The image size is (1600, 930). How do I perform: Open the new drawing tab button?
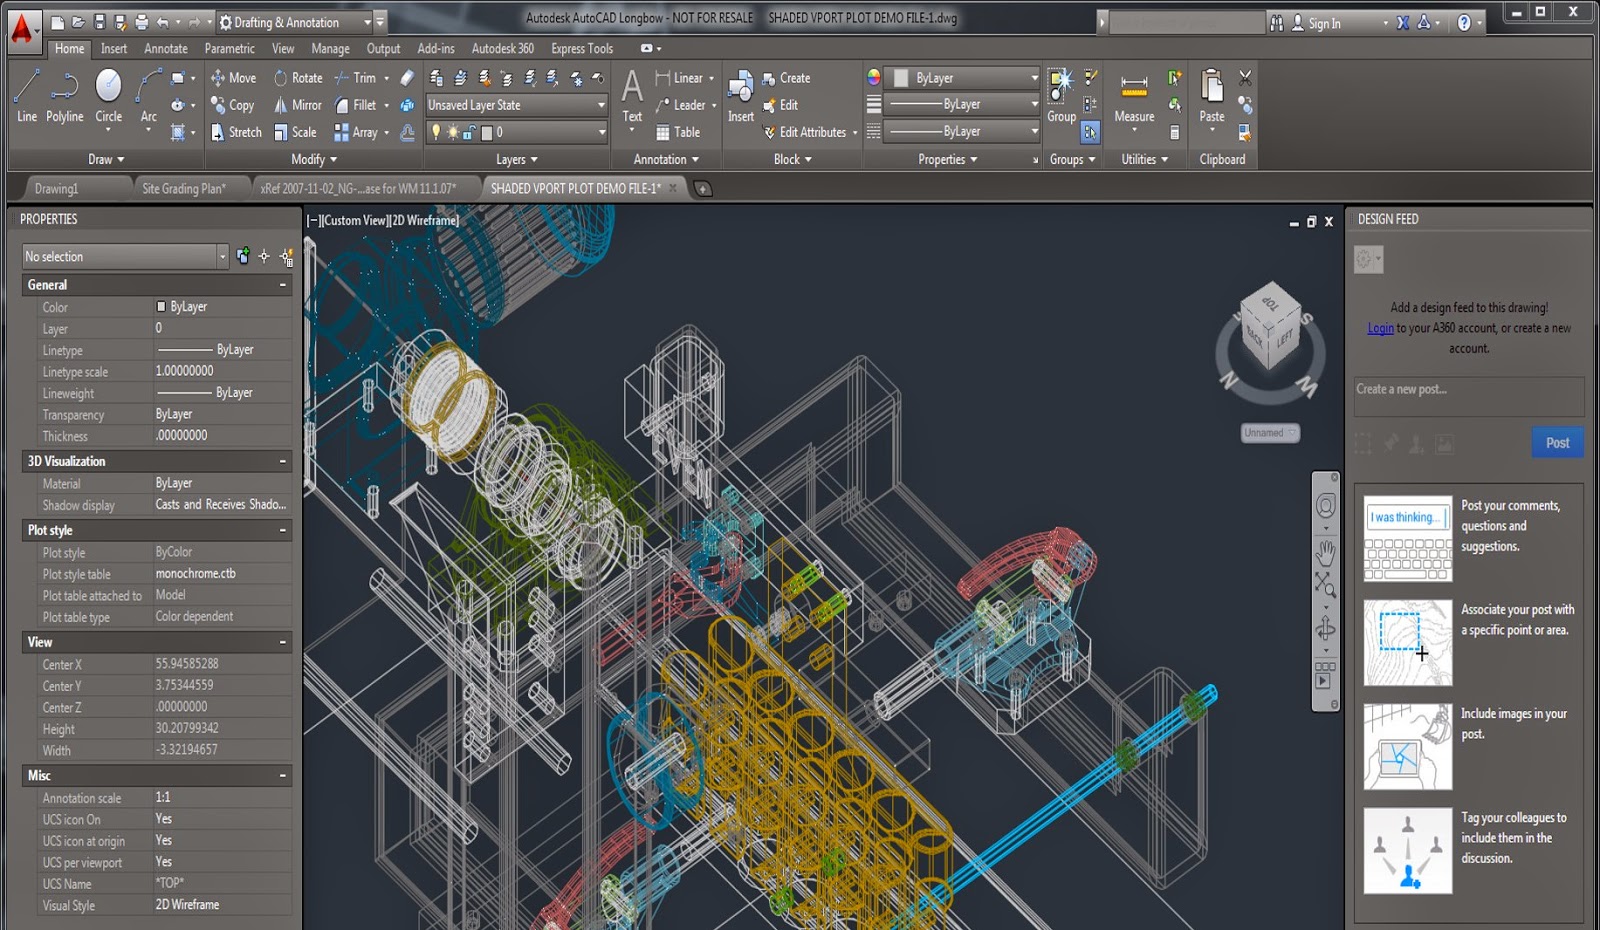click(x=703, y=188)
